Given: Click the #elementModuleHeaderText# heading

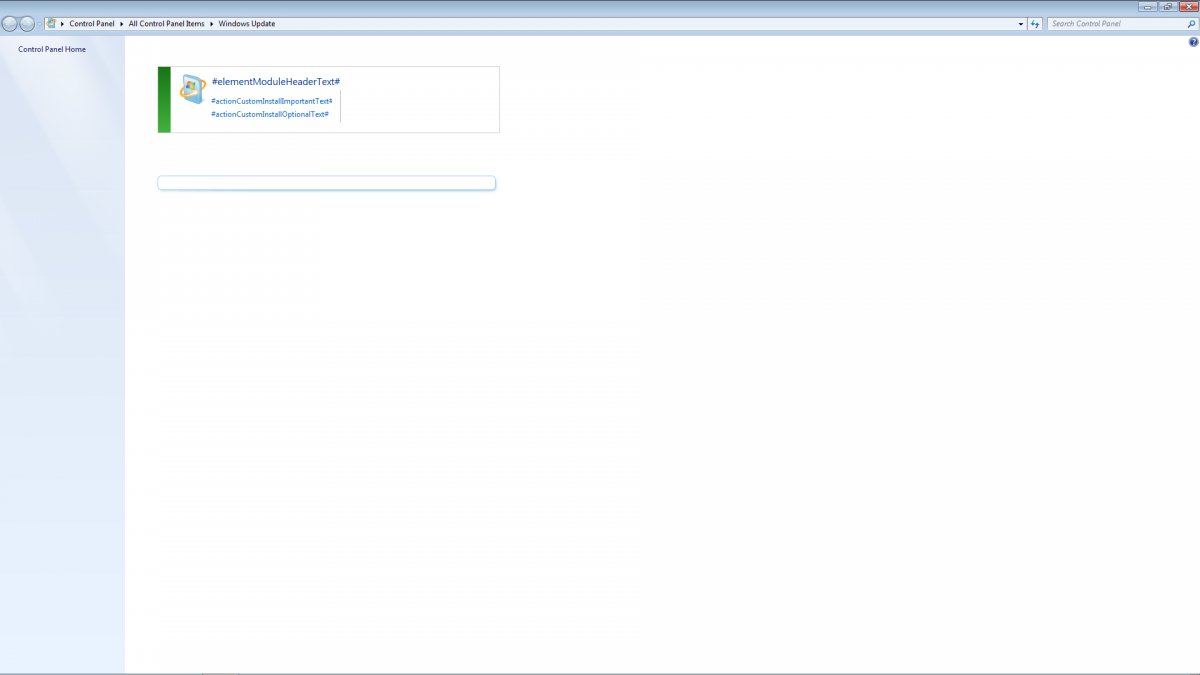Looking at the screenshot, I should click(276, 81).
